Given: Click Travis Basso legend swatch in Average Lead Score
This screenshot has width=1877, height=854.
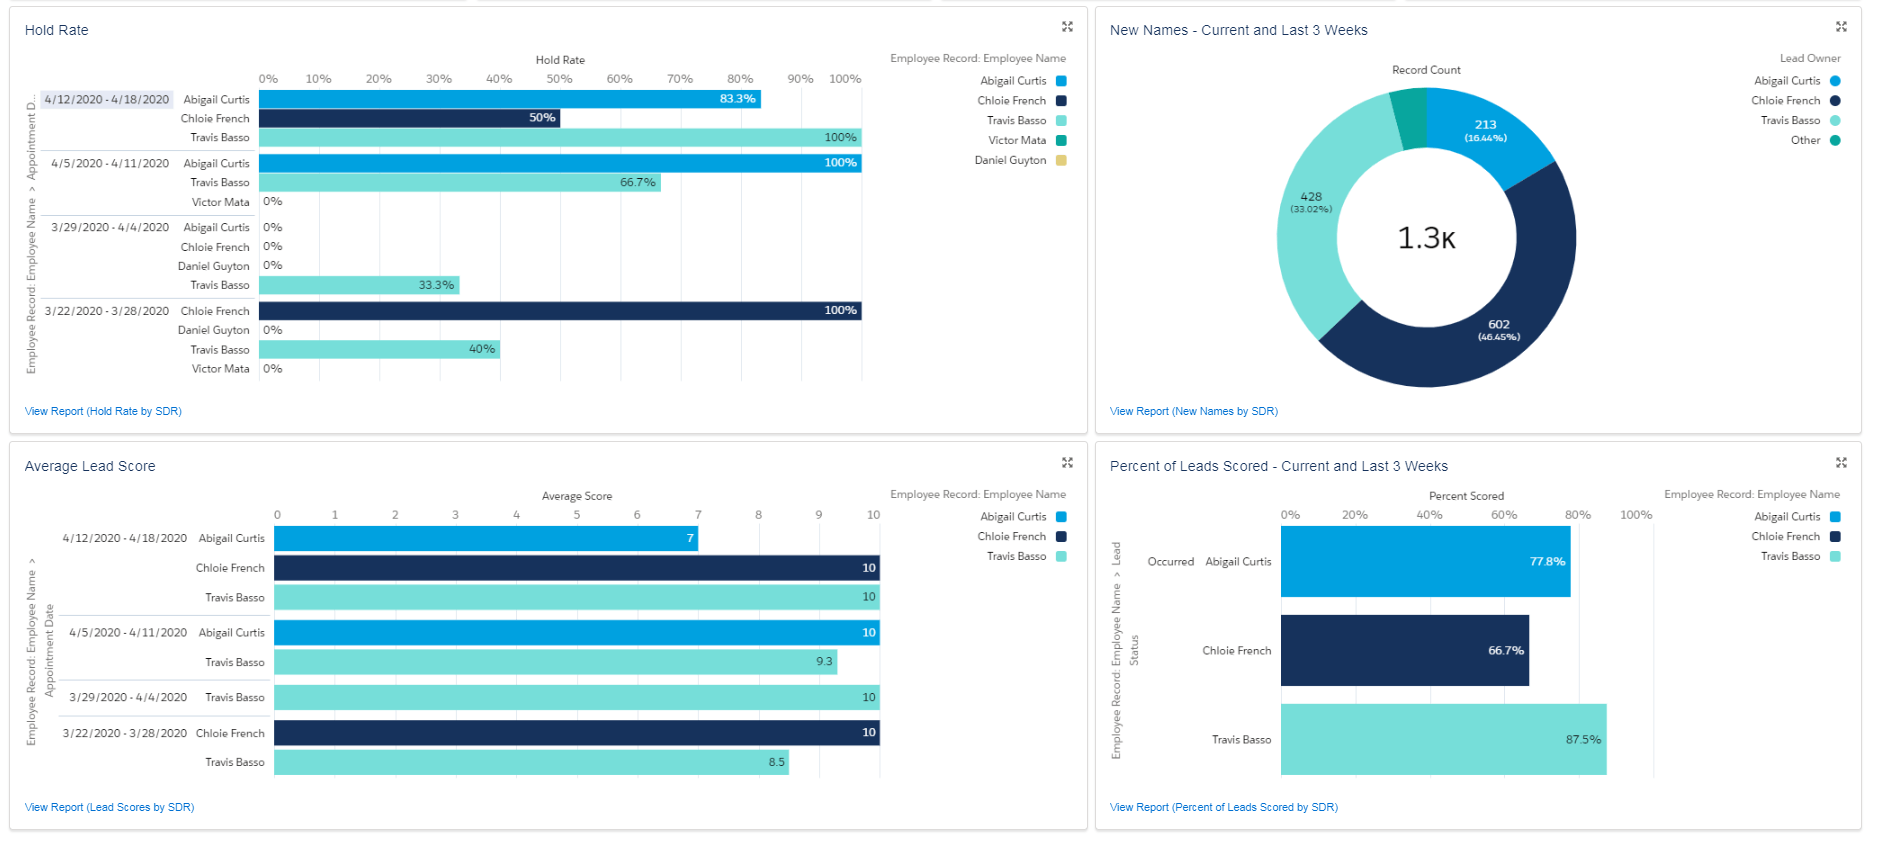Looking at the screenshot, I should coord(1061,557).
